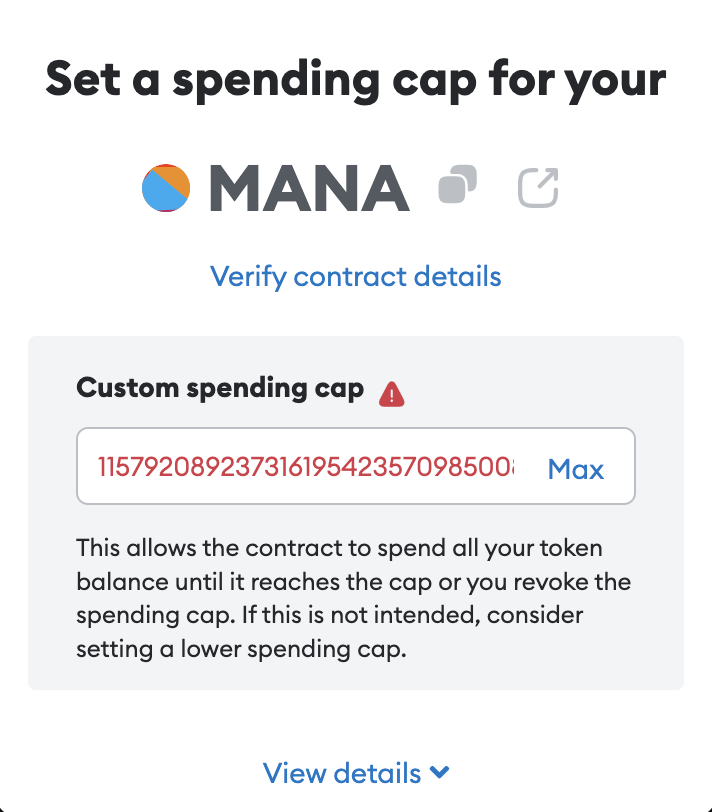Click the View details text link
712x812 pixels.
tap(341, 773)
